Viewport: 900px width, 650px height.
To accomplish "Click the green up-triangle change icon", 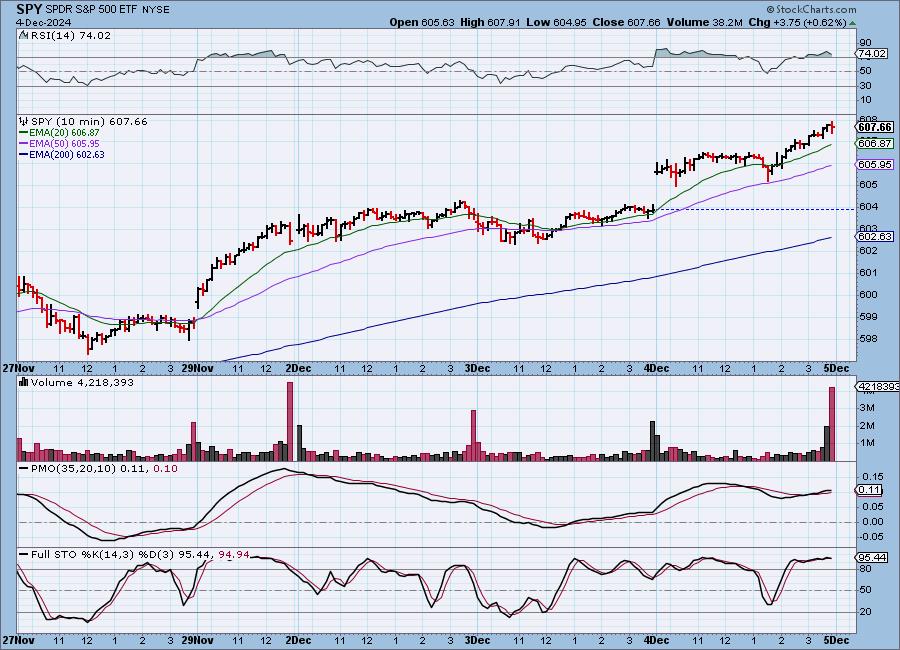I will pos(852,23).
